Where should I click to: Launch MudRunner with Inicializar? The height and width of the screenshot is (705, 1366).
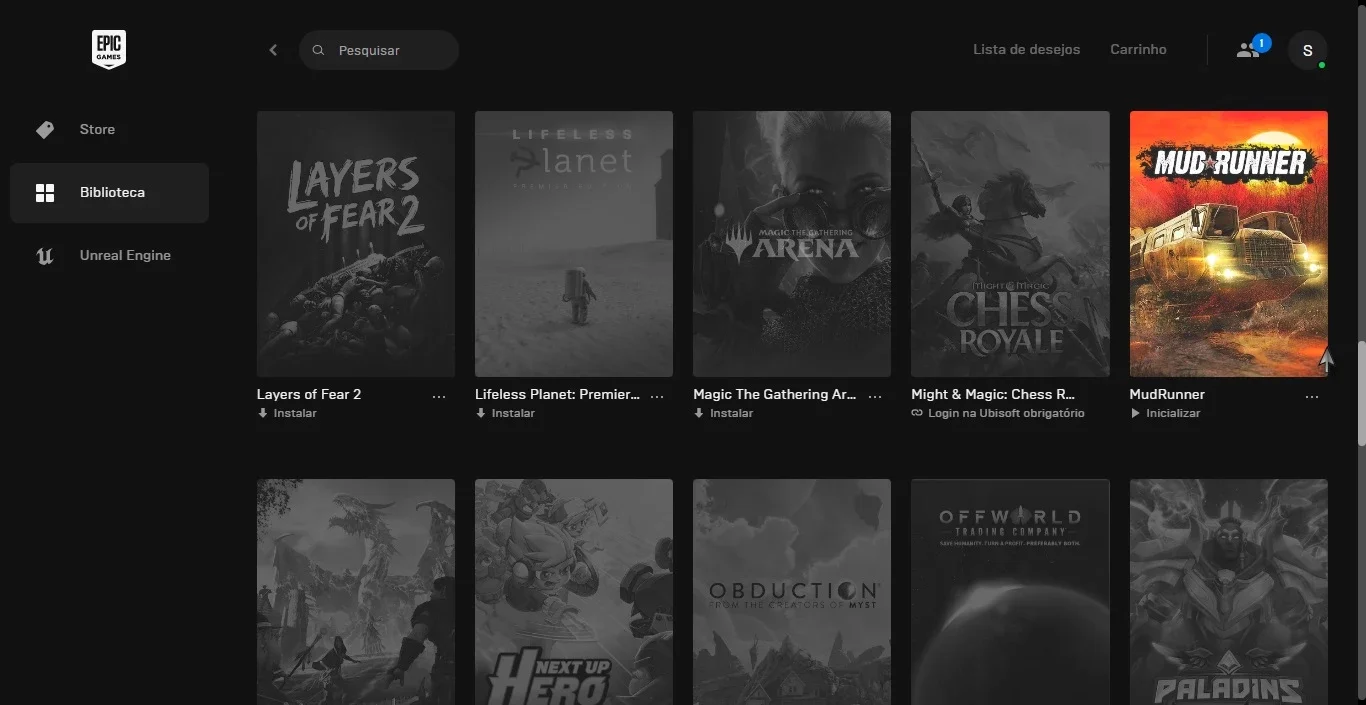coord(1165,413)
